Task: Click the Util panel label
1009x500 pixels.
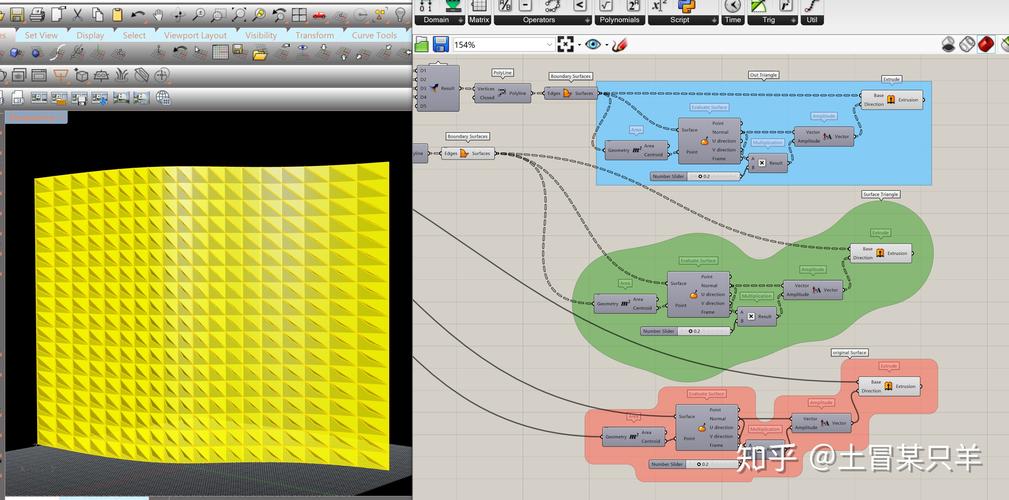Action: click(x=811, y=20)
